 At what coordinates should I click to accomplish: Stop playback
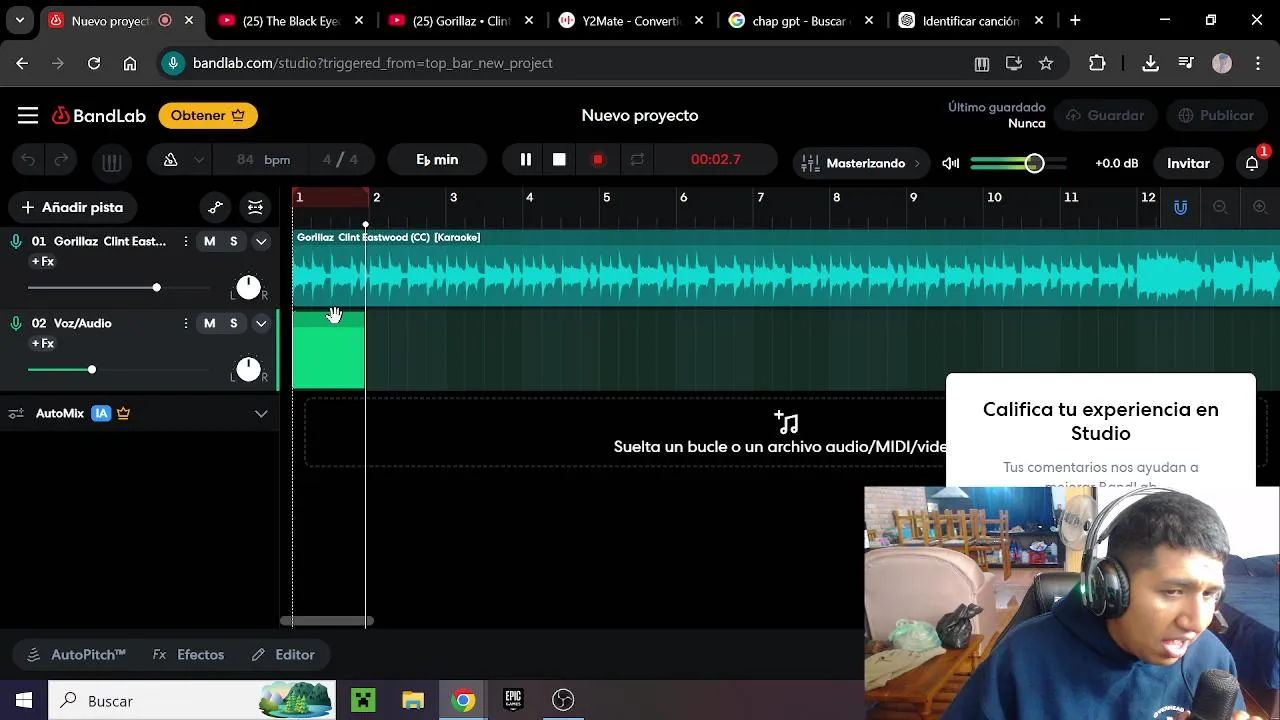point(559,160)
